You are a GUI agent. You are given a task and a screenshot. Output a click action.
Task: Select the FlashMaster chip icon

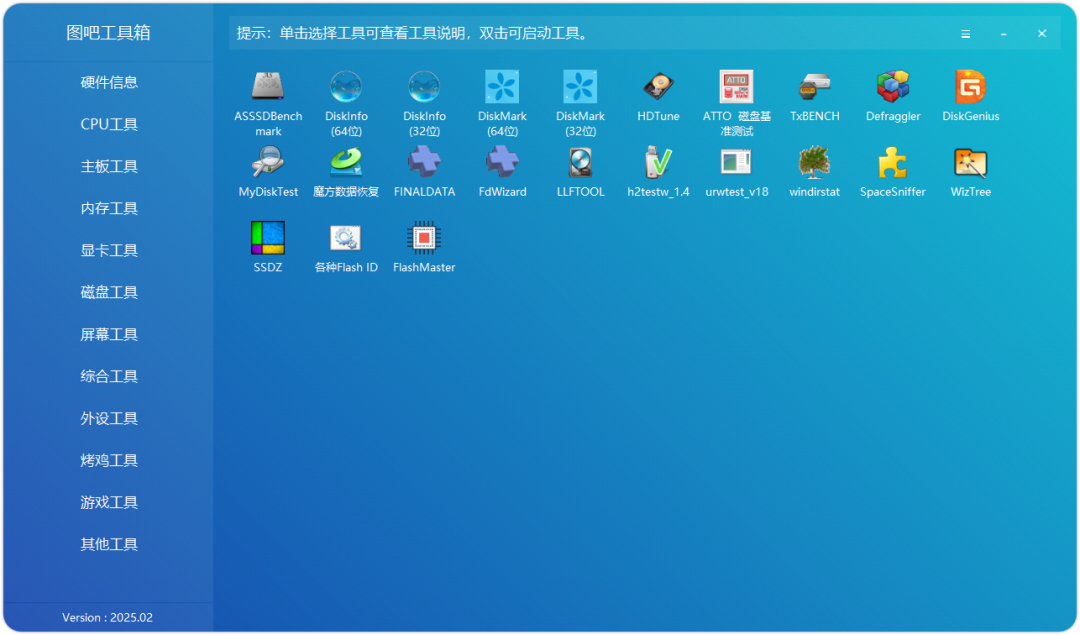pos(424,238)
